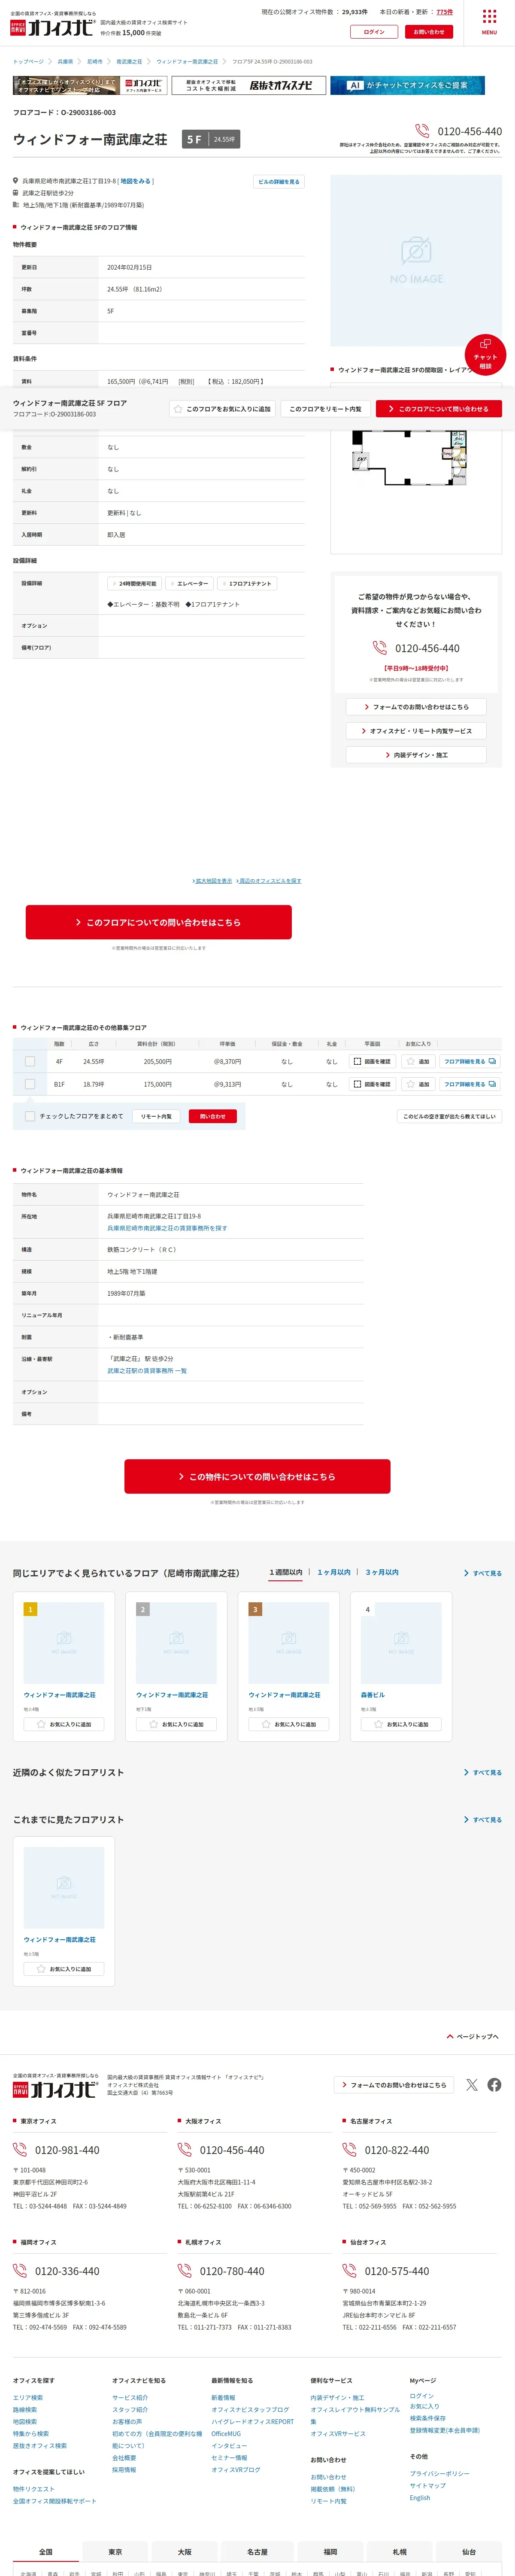Switch to the 1週間以内 tab
The image size is (515, 2576).
coord(286,1572)
